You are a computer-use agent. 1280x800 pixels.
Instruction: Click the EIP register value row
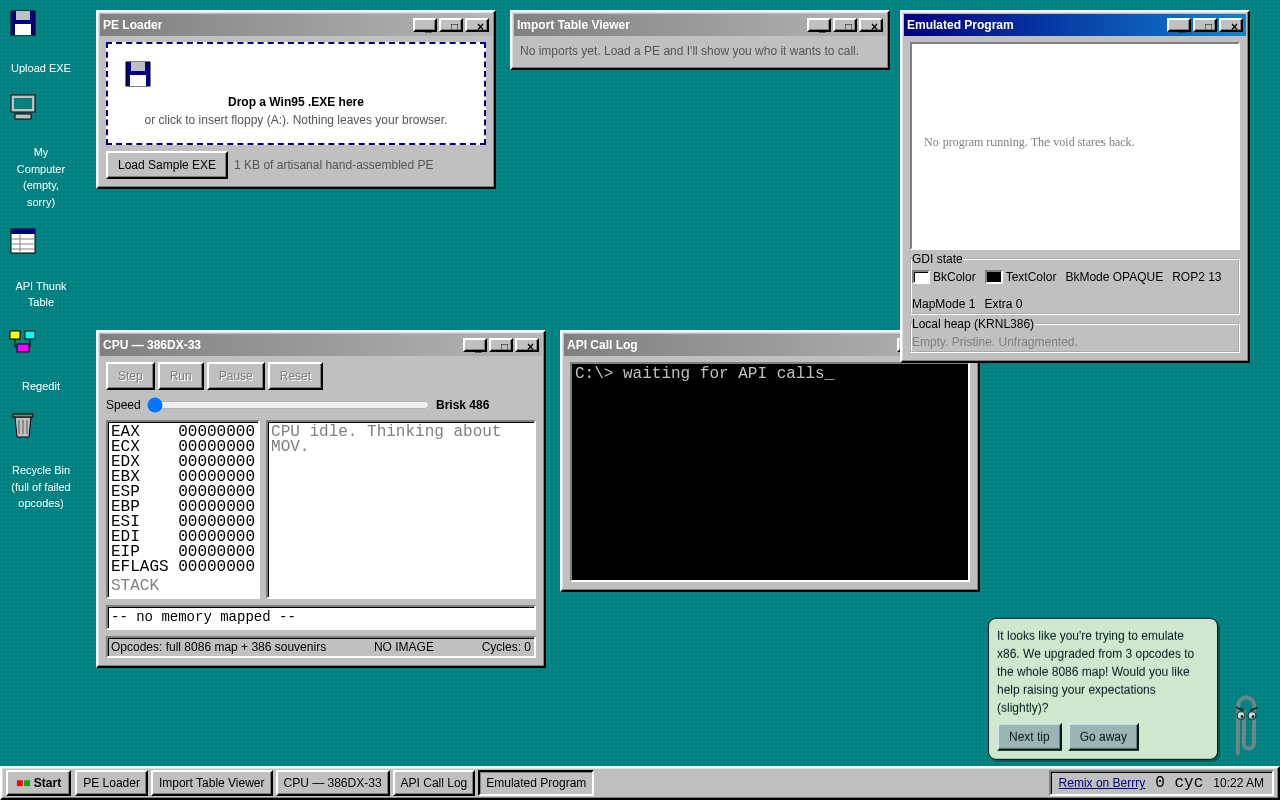[183, 552]
